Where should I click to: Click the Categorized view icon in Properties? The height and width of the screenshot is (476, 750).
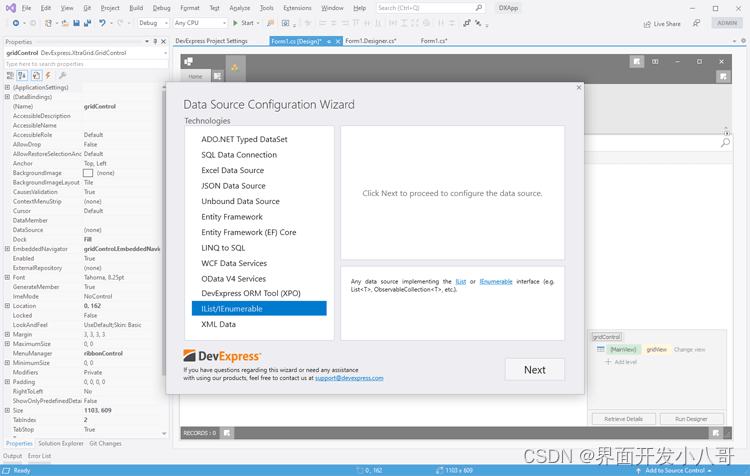[x=11, y=76]
